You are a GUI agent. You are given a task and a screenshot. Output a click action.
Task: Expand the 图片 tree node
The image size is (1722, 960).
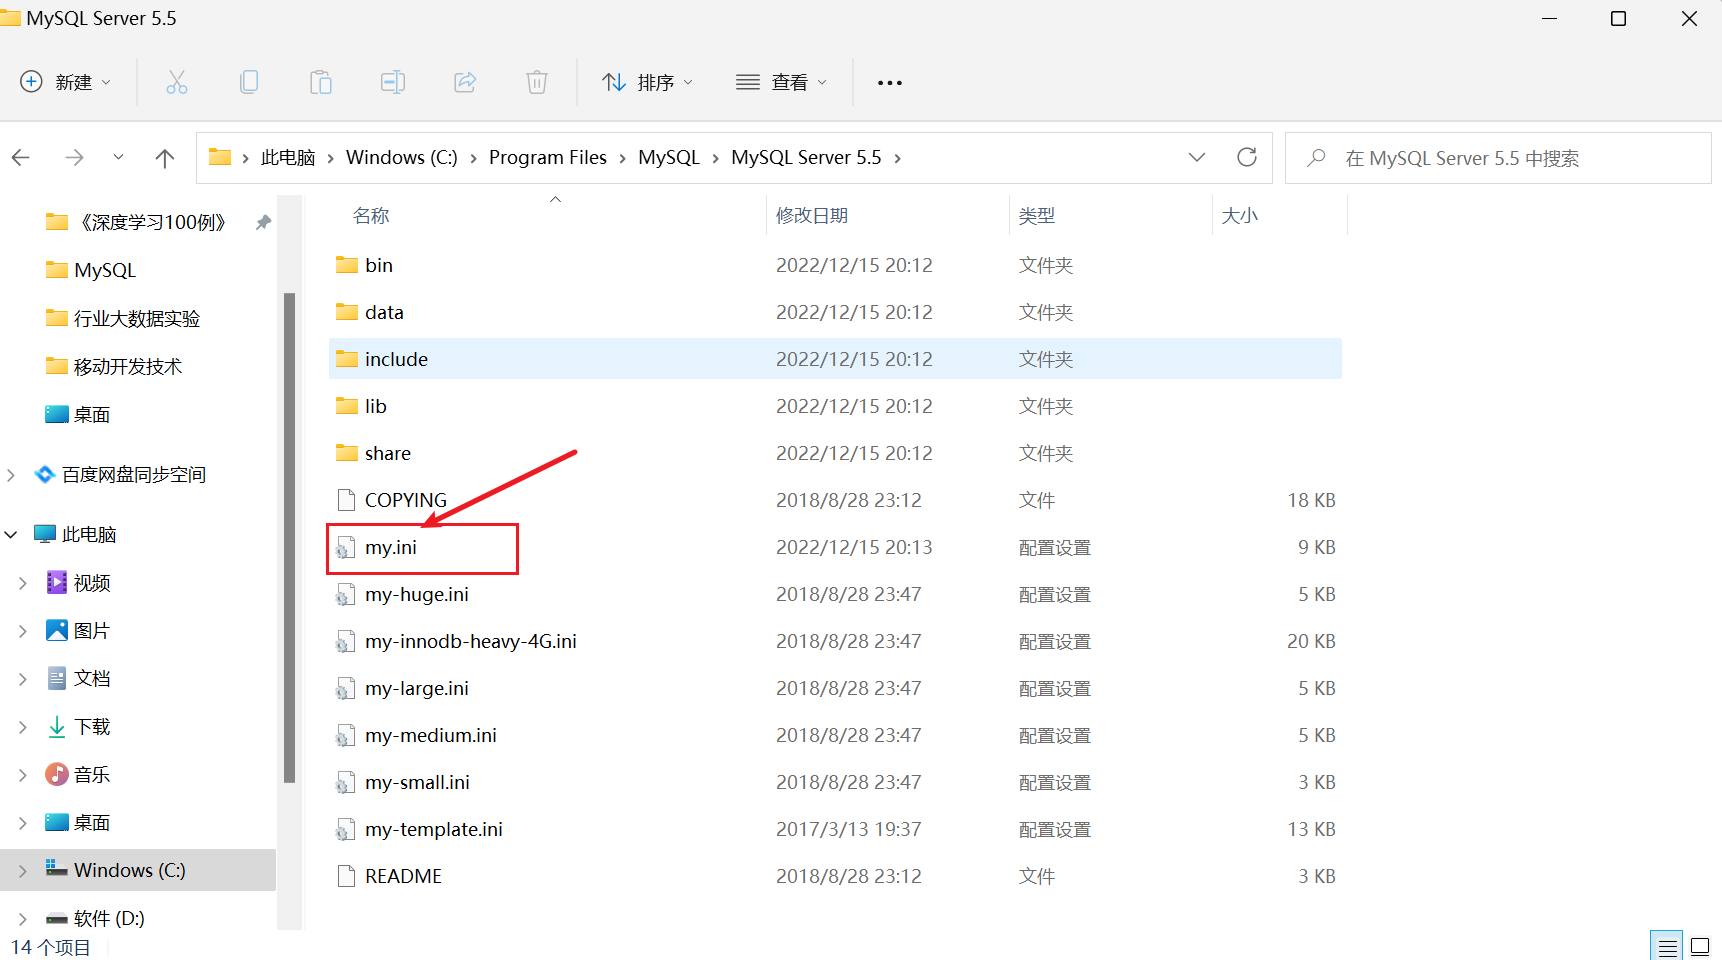pos(23,631)
